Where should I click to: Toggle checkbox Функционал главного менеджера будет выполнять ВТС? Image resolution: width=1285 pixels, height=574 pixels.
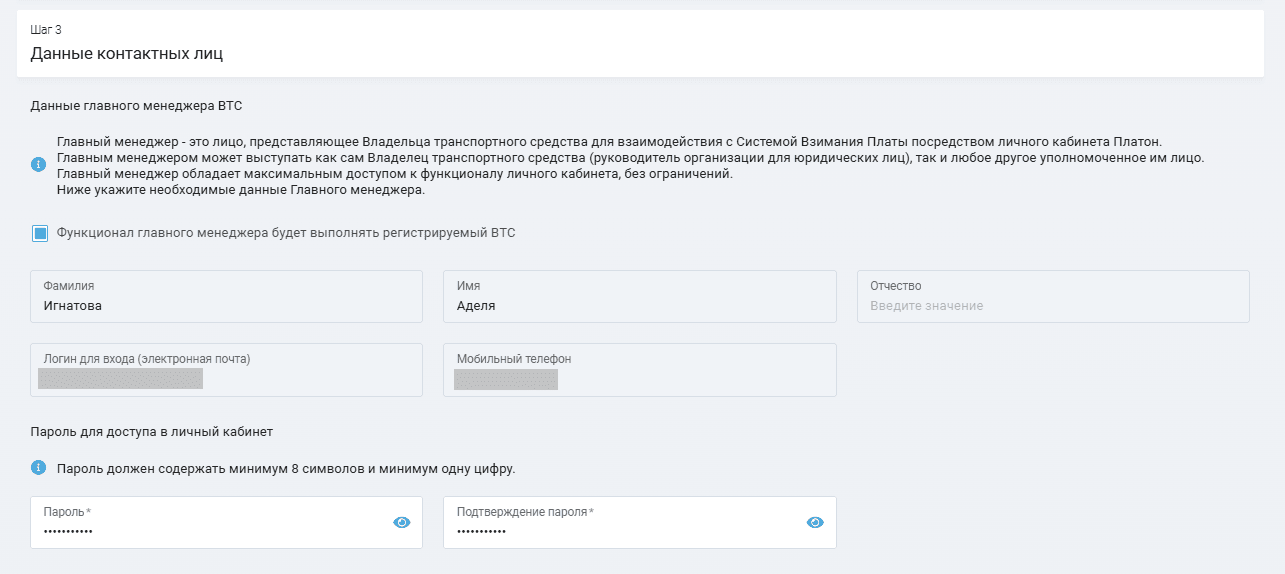click(40, 233)
